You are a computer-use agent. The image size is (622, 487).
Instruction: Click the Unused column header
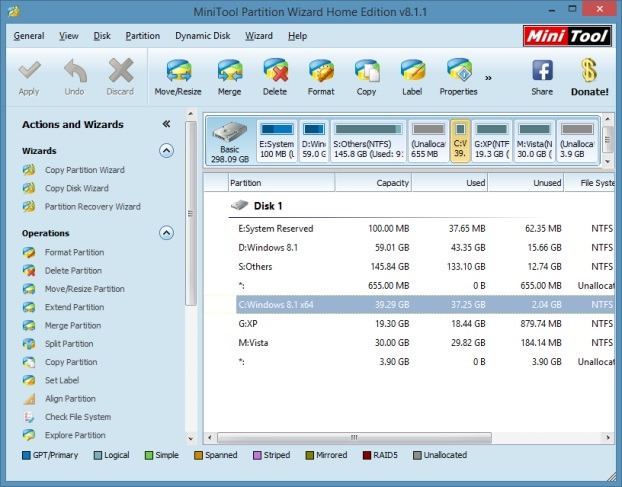click(x=526, y=183)
